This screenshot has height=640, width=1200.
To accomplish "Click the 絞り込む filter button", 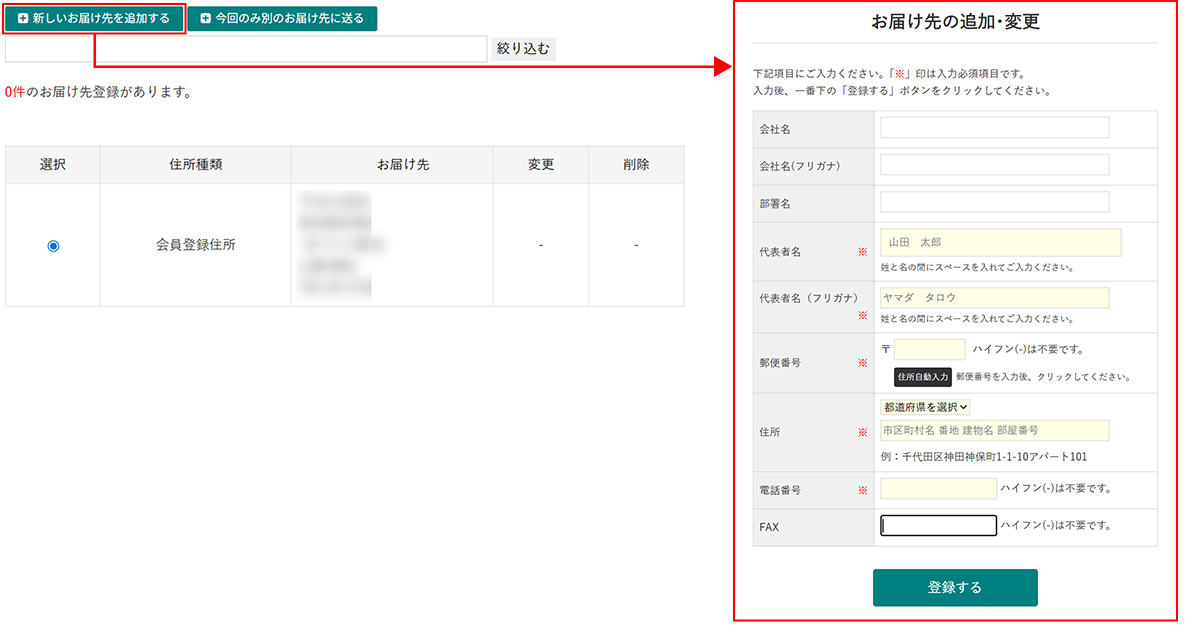I will coord(523,49).
